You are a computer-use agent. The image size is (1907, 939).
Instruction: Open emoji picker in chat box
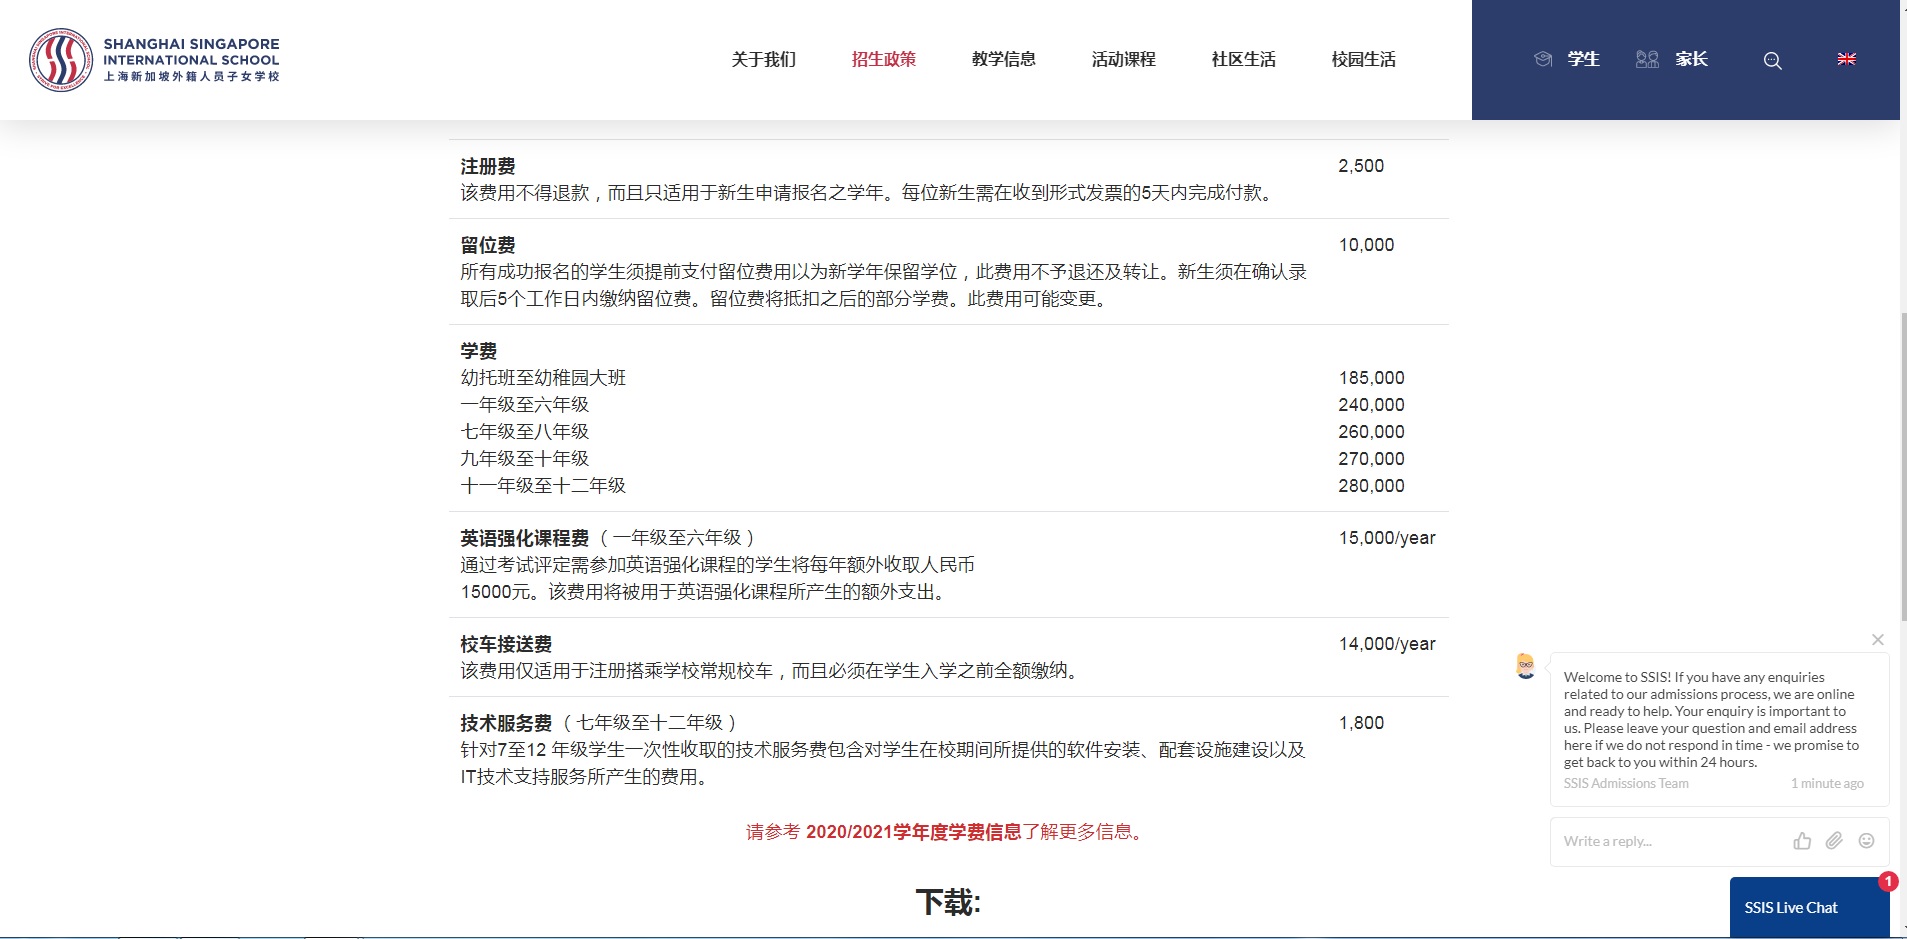[1866, 841]
